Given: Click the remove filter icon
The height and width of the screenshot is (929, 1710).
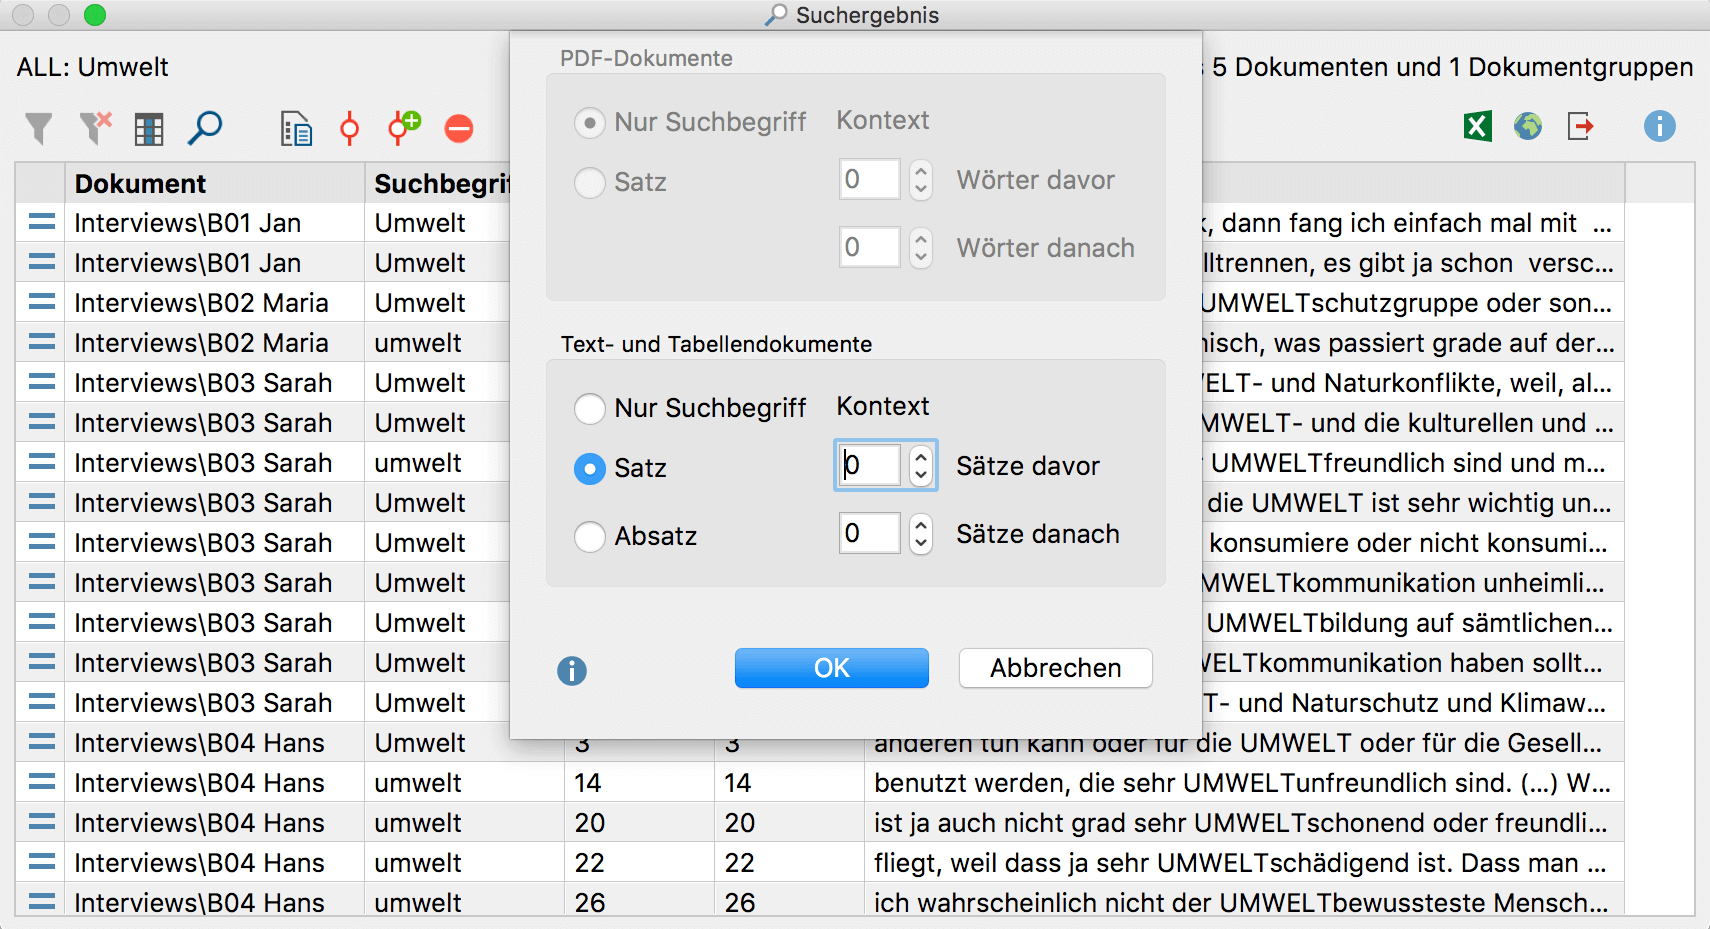Looking at the screenshot, I should (95, 128).
